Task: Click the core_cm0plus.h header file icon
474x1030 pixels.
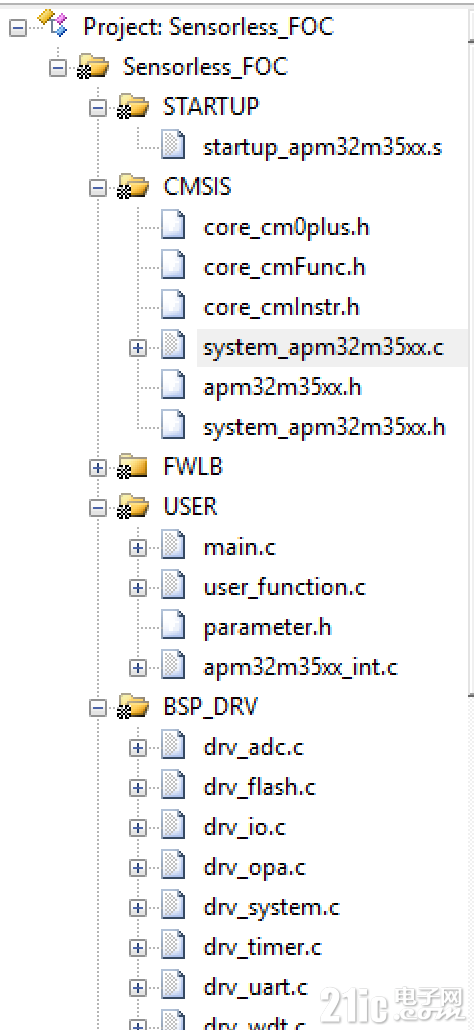Action: pos(173,225)
